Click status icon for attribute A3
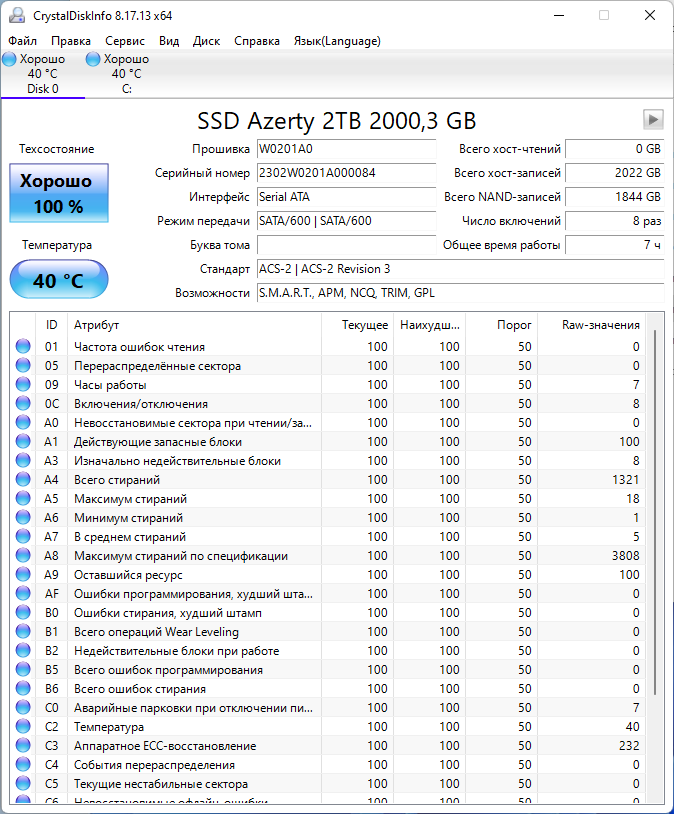This screenshot has height=814, width=674. point(23,460)
